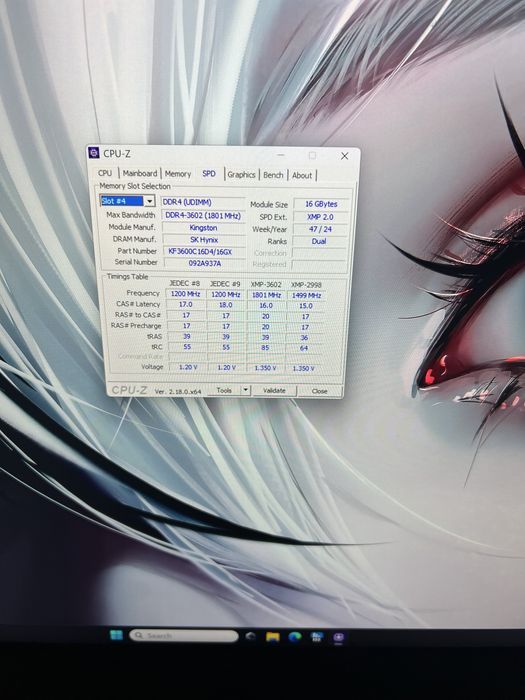Click the CPU-Z title bar logo icon
Image resolution: width=525 pixels, height=700 pixels.
tap(94, 153)
